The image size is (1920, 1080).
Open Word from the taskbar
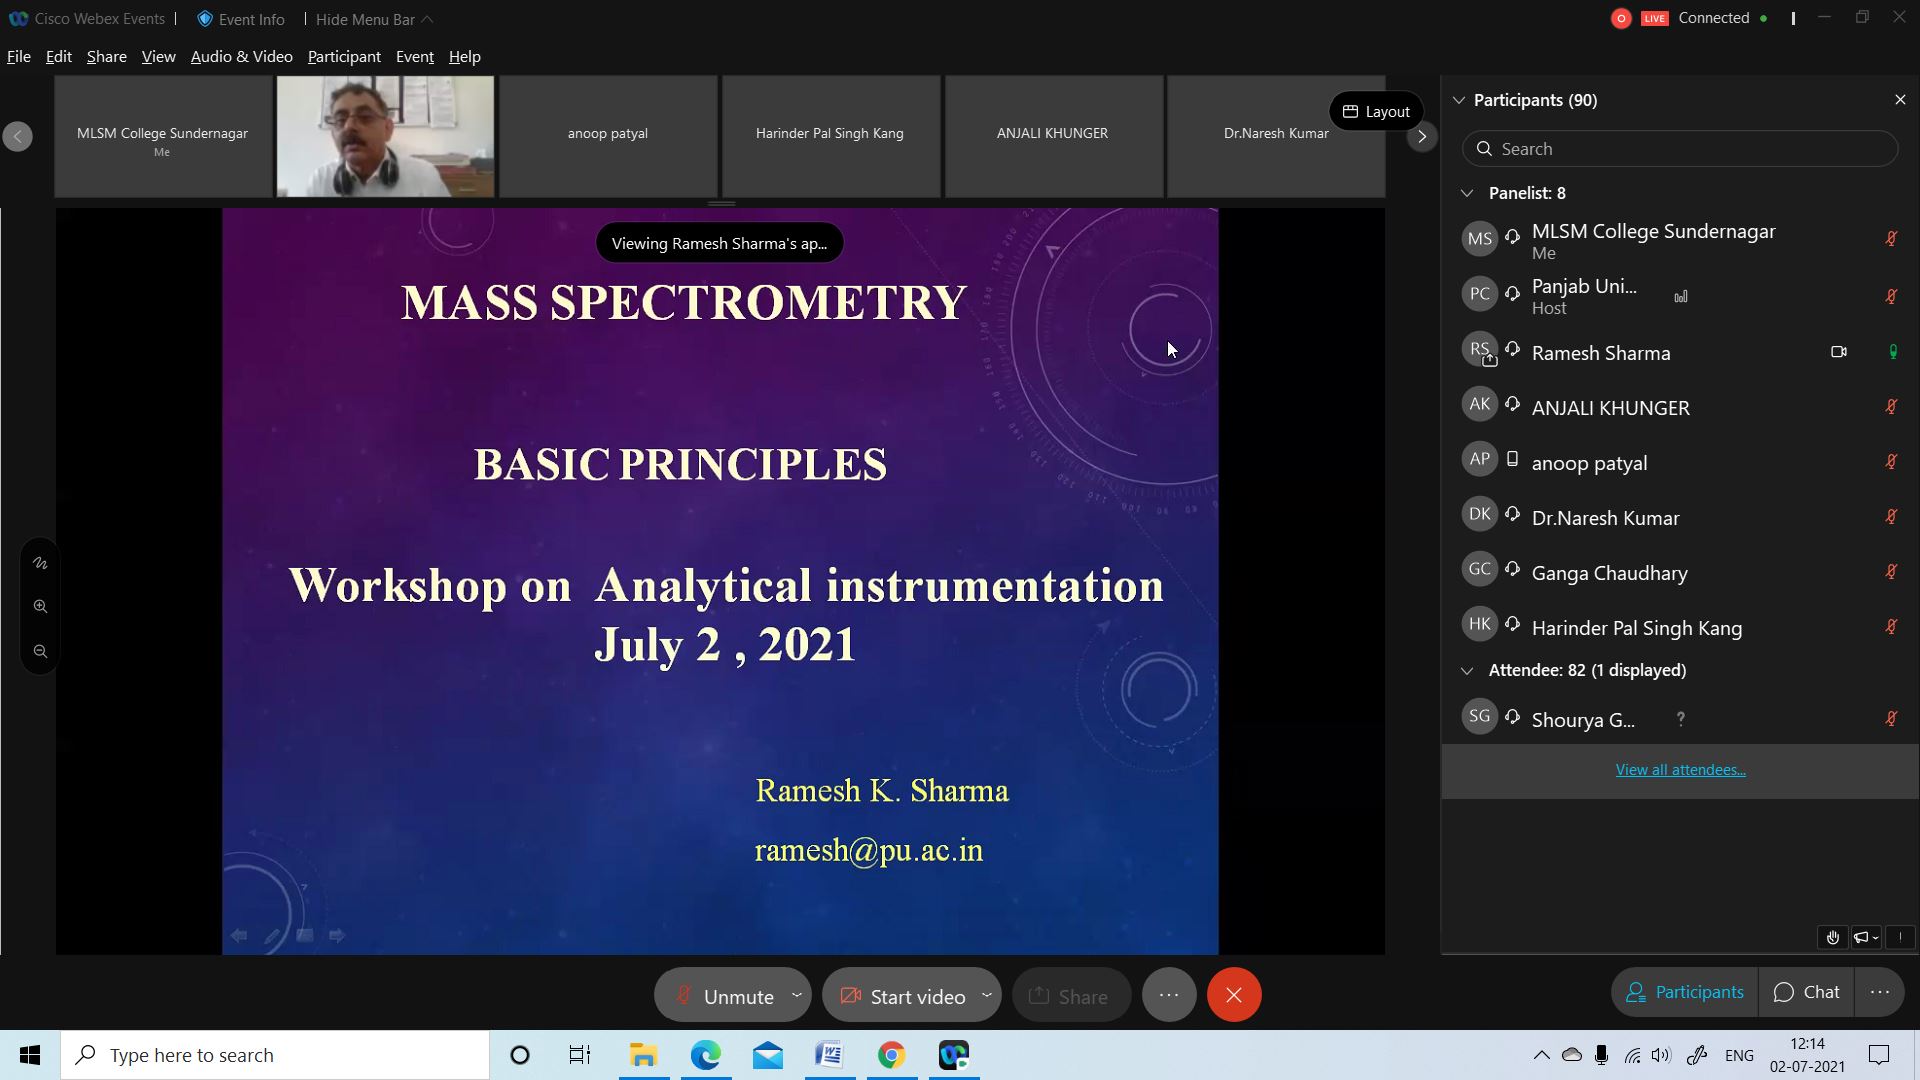click(829, 1055)
